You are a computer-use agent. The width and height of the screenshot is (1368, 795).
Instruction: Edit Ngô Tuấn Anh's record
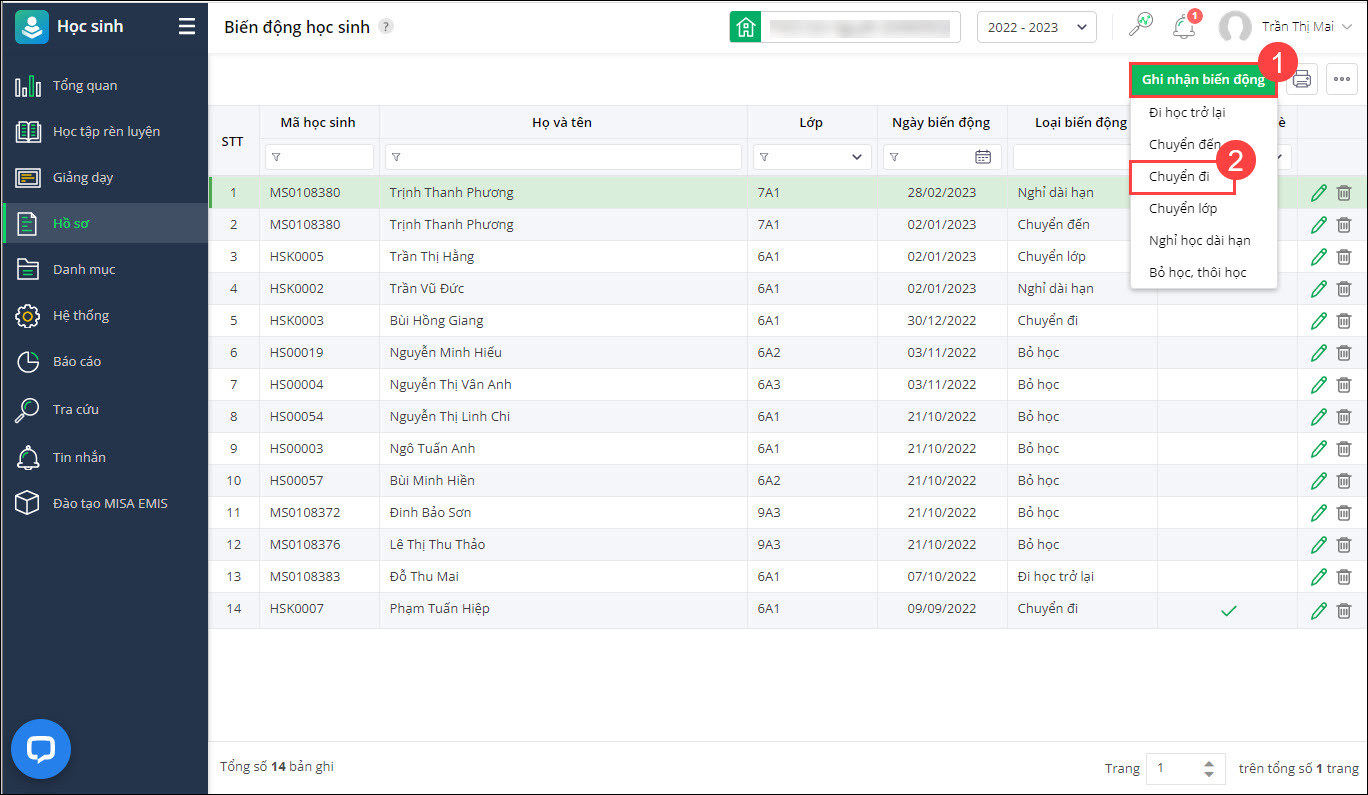tap(1319, 449)
